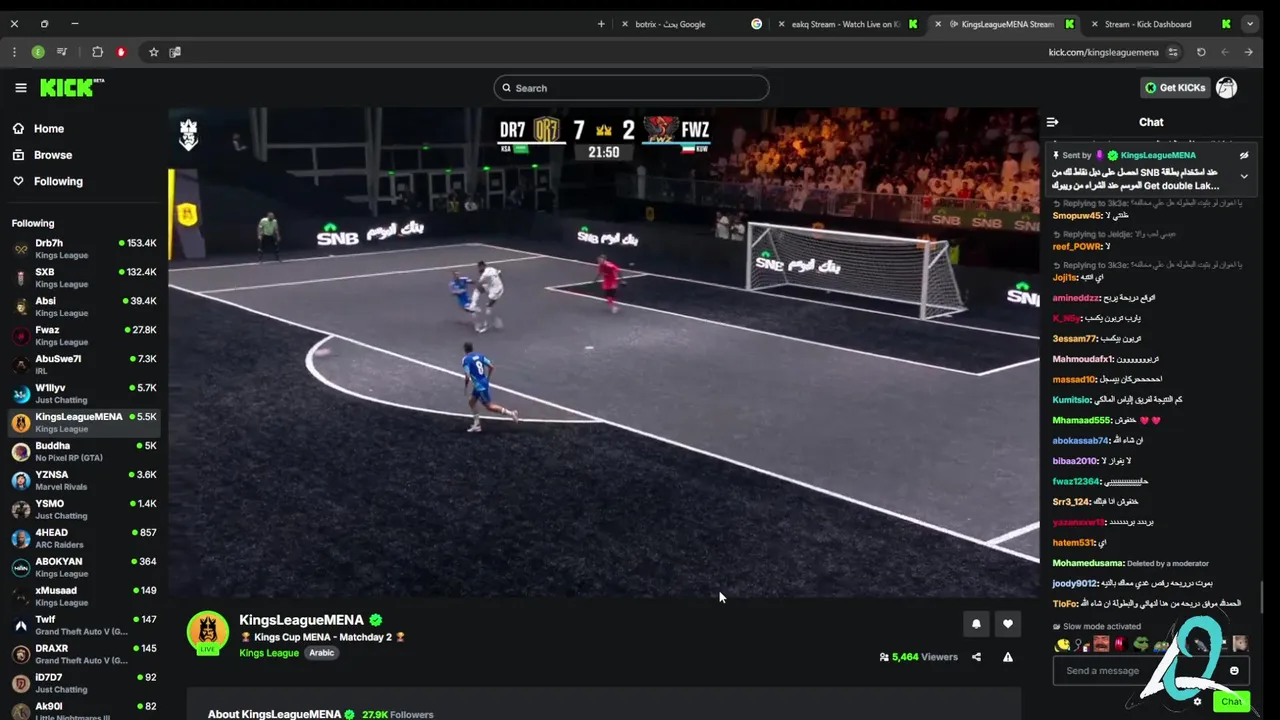
Task: Click ABOKYAN channel avatar icon
Action: tap(21, 568)
